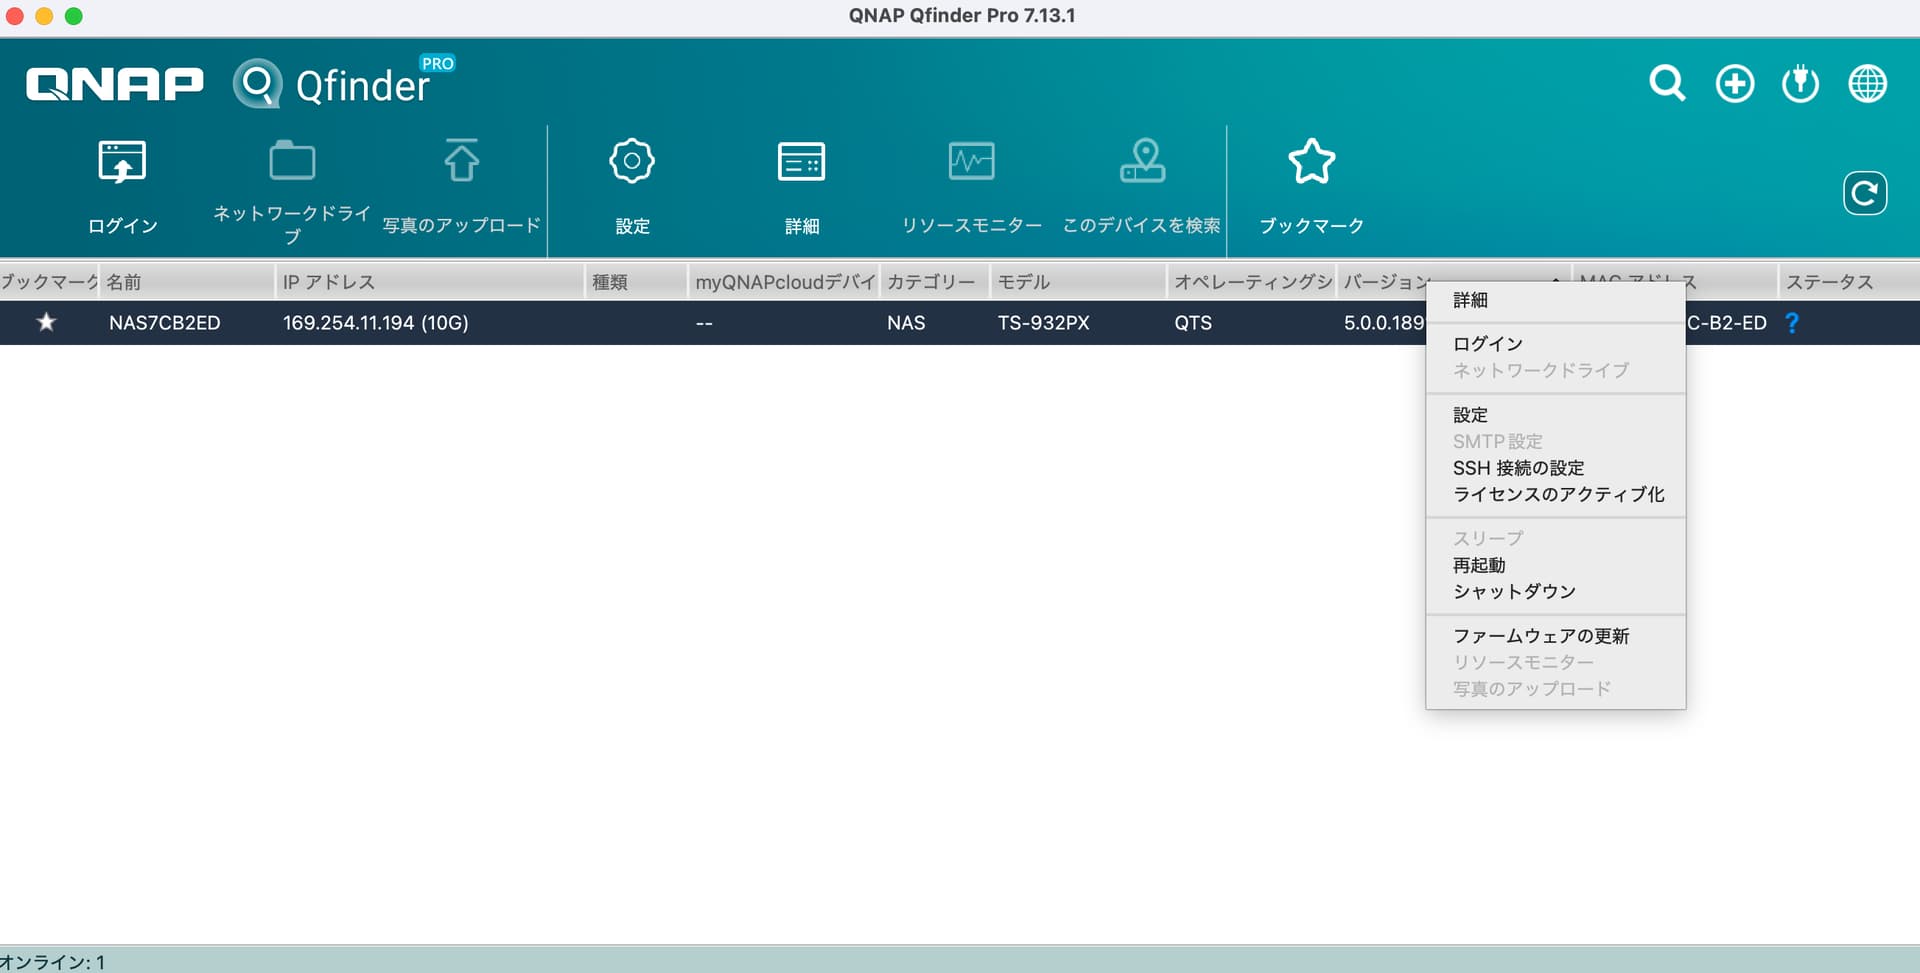Open Settings gear icon in toolbar

pyautogui.click(x=631, y=162)
